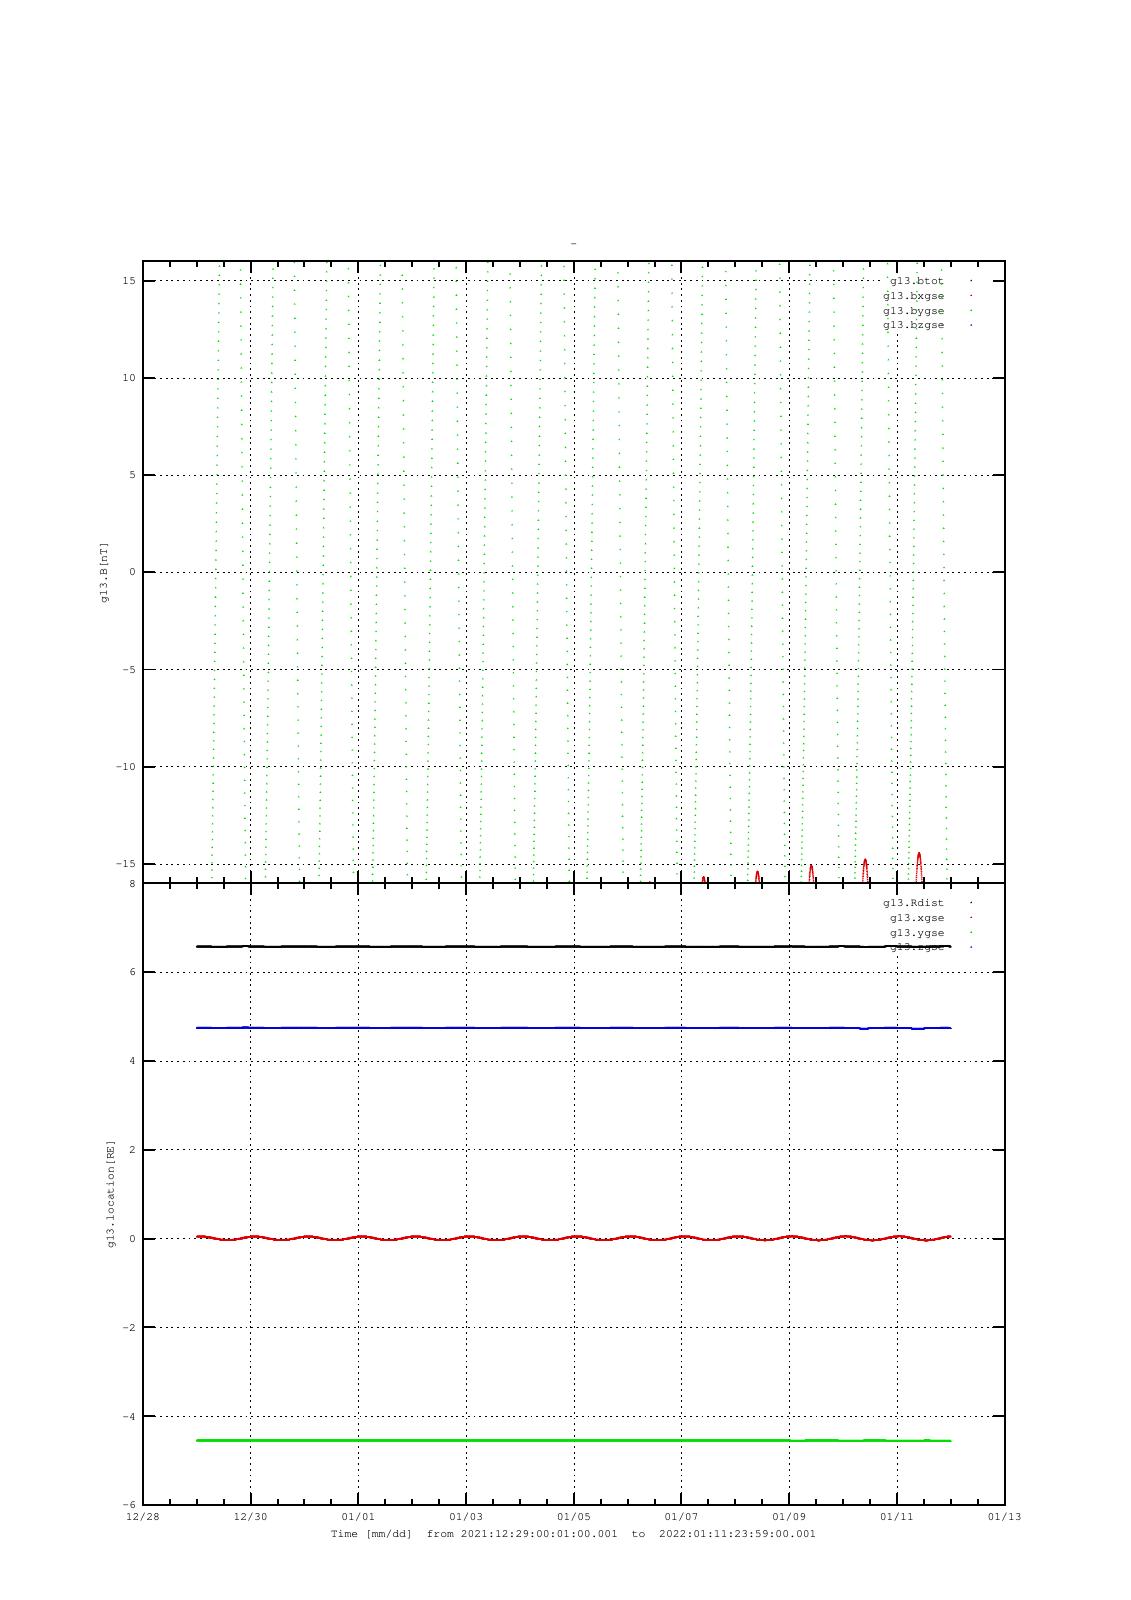Screen dimensions: 1131x1600
Task: Click the 10 tick on the B axis
Action: [x=130, y=378]
